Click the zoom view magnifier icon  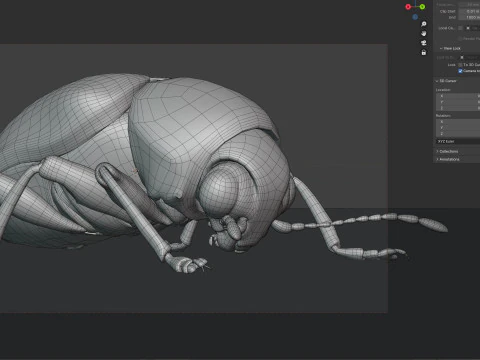pyautogui.click(x=424, y=24)
